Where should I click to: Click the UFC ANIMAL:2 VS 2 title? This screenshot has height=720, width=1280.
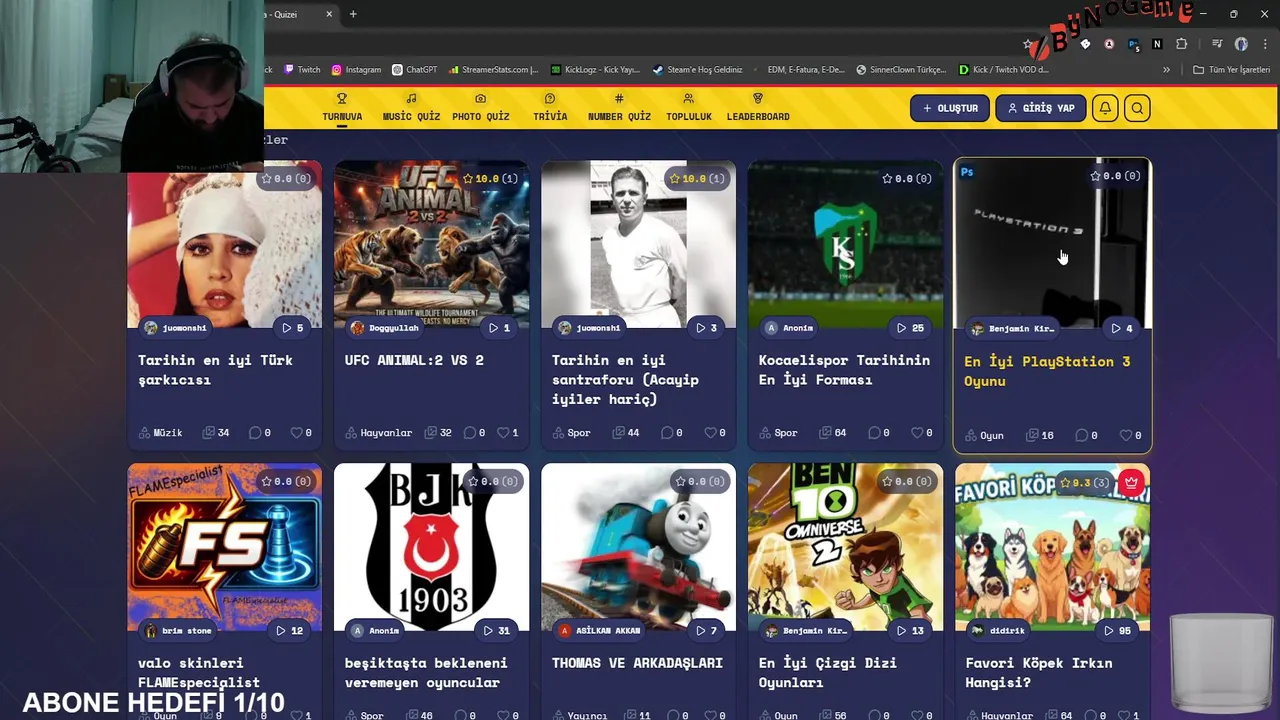tap(414, 360)
